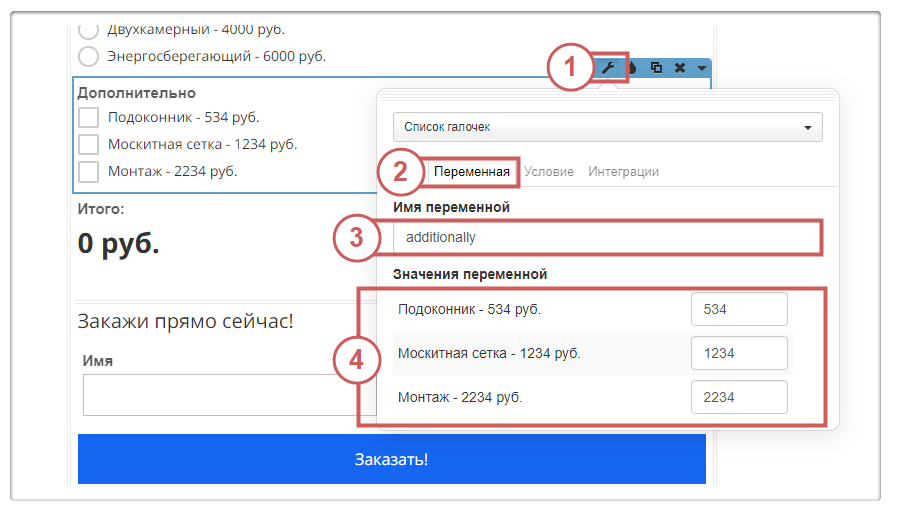Click the value field containing 1234

(x=739, y=353)
